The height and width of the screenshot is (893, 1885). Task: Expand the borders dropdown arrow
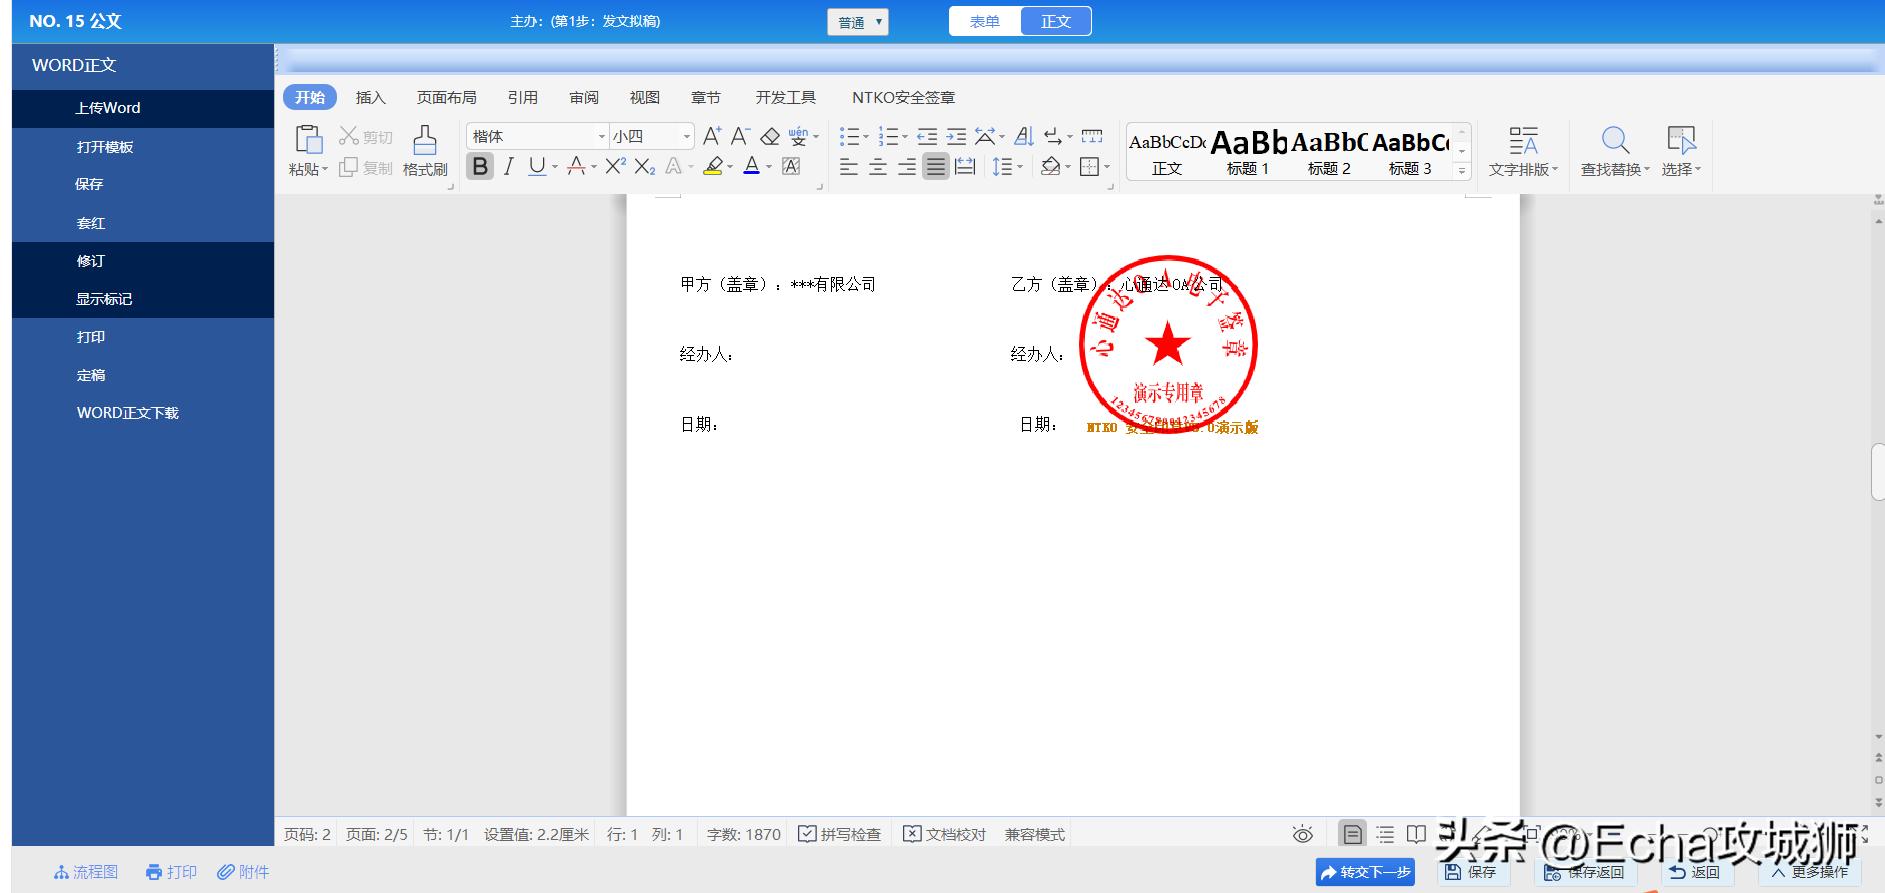(1107, 167)
